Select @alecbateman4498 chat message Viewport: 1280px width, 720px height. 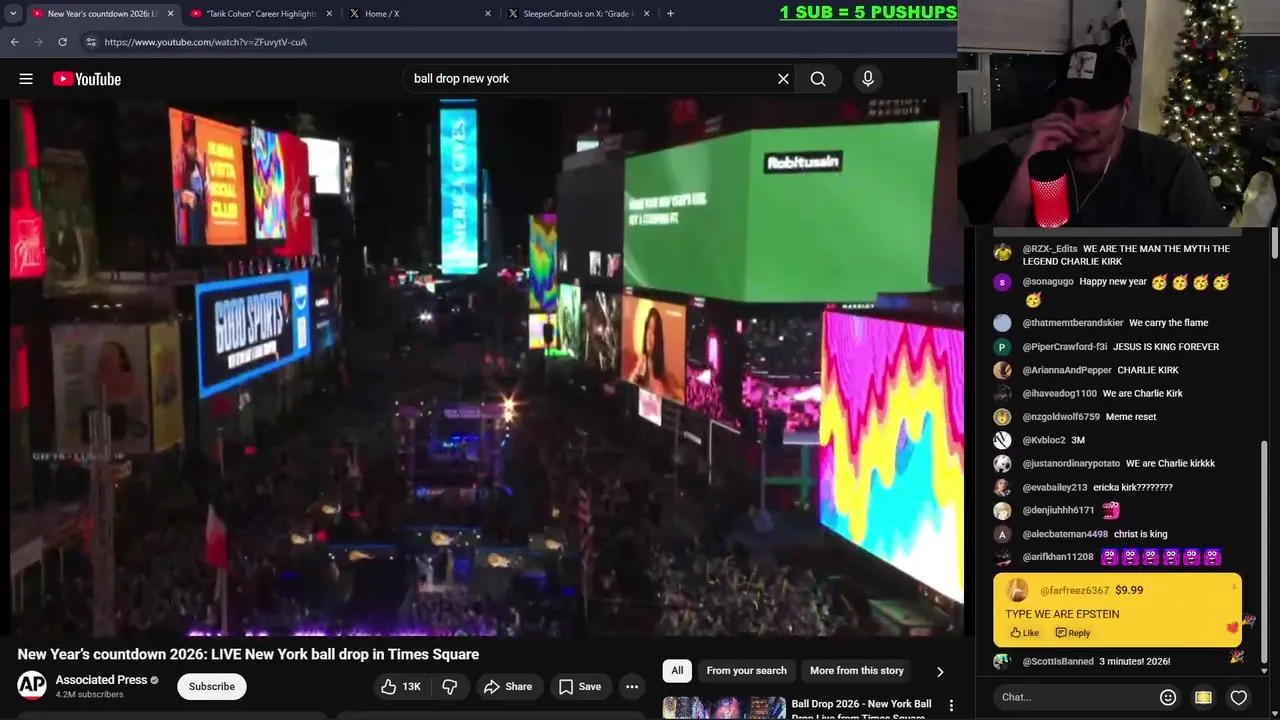click(1141, 534)
